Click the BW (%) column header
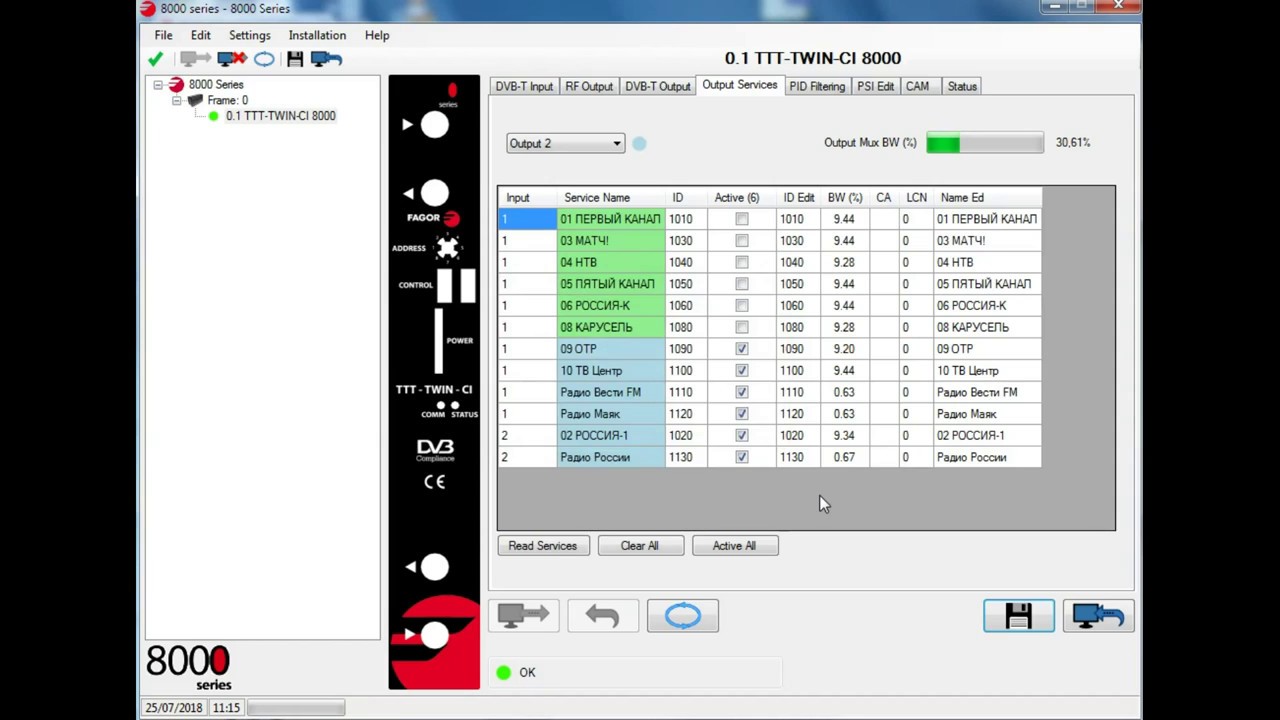Screen dimensions: 1280x720 coord(845,198)
